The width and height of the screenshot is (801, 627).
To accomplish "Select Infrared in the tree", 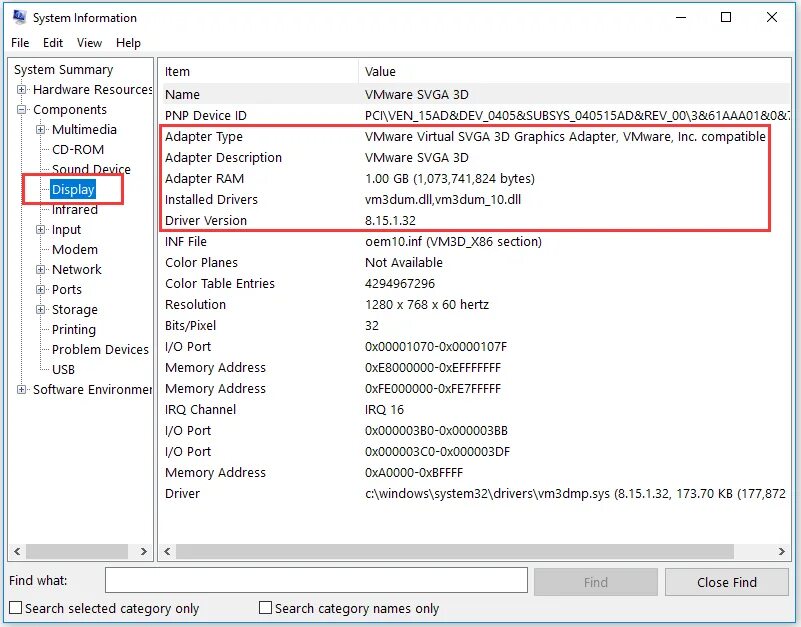I will [75, 210].
